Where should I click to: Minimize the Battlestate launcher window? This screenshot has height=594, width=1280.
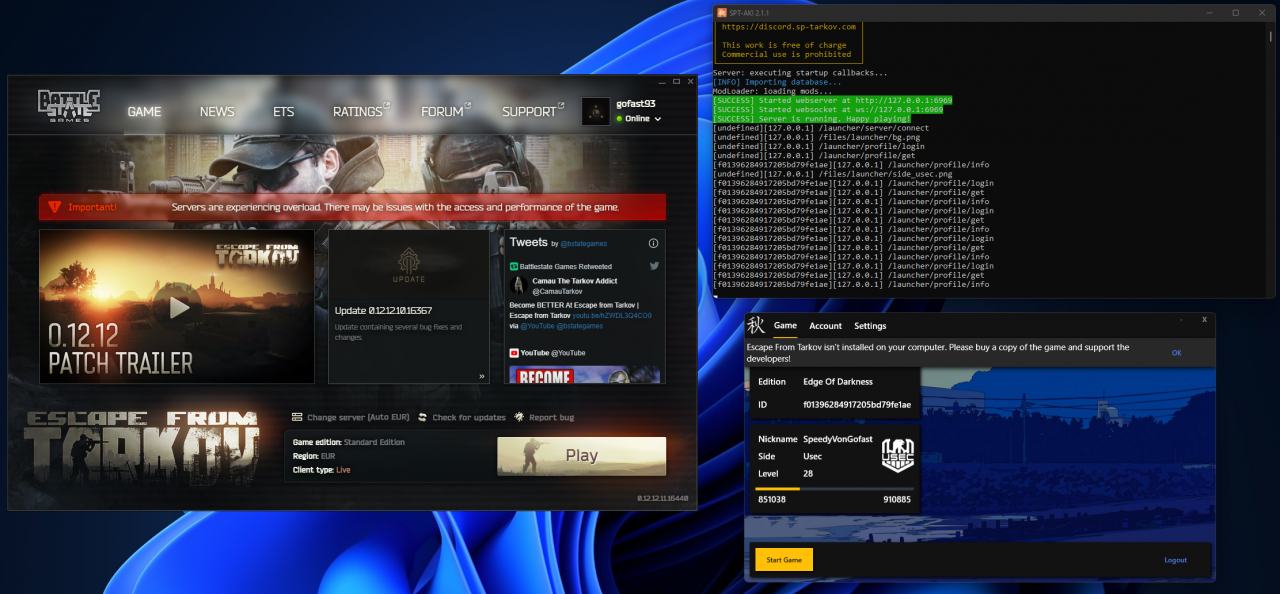point(660,82)
